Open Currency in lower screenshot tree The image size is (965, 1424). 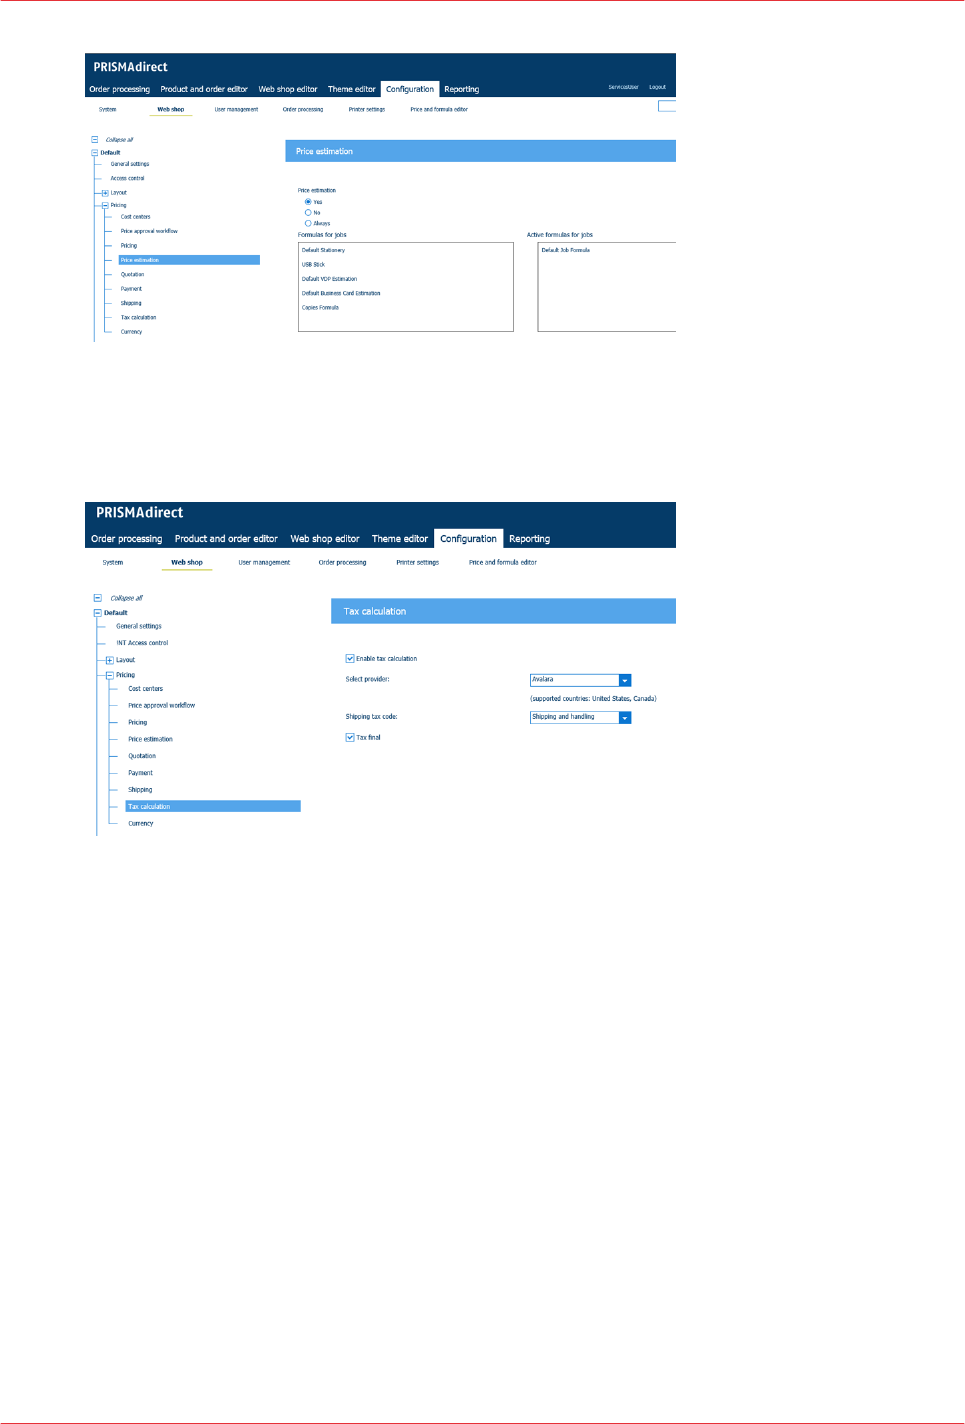[x=141, y=824]
